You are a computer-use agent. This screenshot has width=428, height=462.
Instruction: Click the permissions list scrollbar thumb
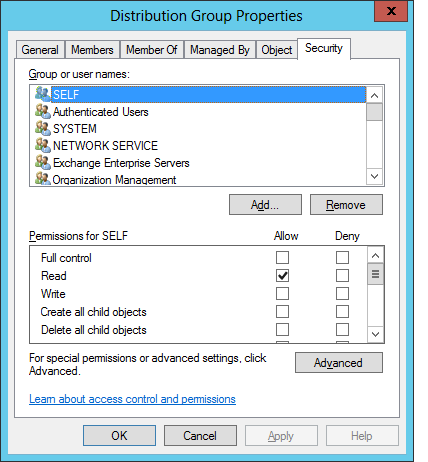[375, 274]
